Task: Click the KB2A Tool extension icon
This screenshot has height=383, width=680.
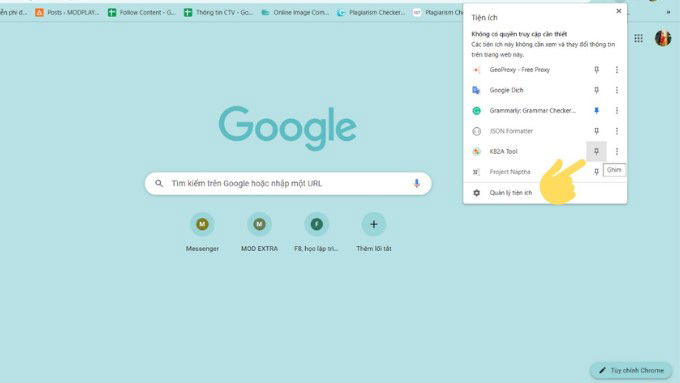Action: pos(477,151)
